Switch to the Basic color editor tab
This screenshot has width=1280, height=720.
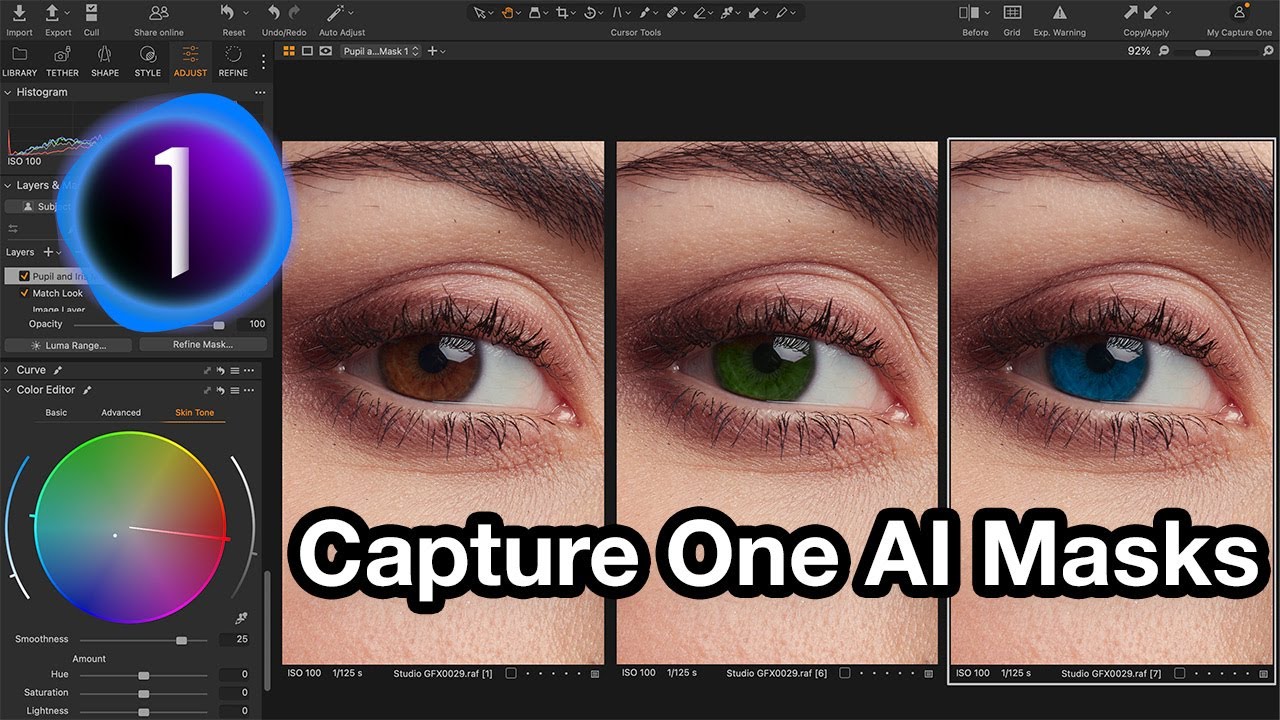pyautogui.click(x=56, y=413)
